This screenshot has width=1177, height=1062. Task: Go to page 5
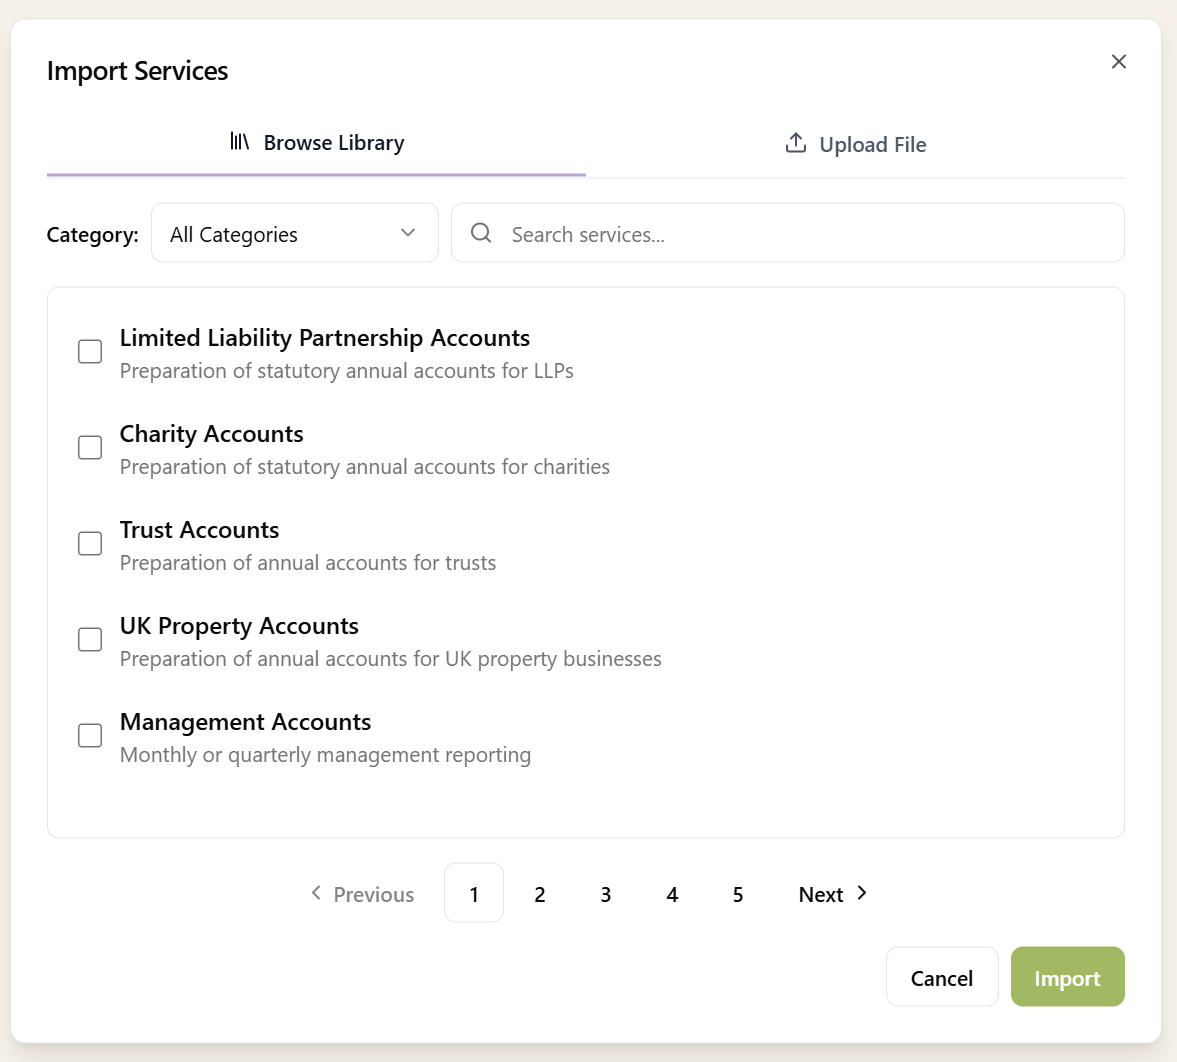pyautogui.click(x=738, y=893)
